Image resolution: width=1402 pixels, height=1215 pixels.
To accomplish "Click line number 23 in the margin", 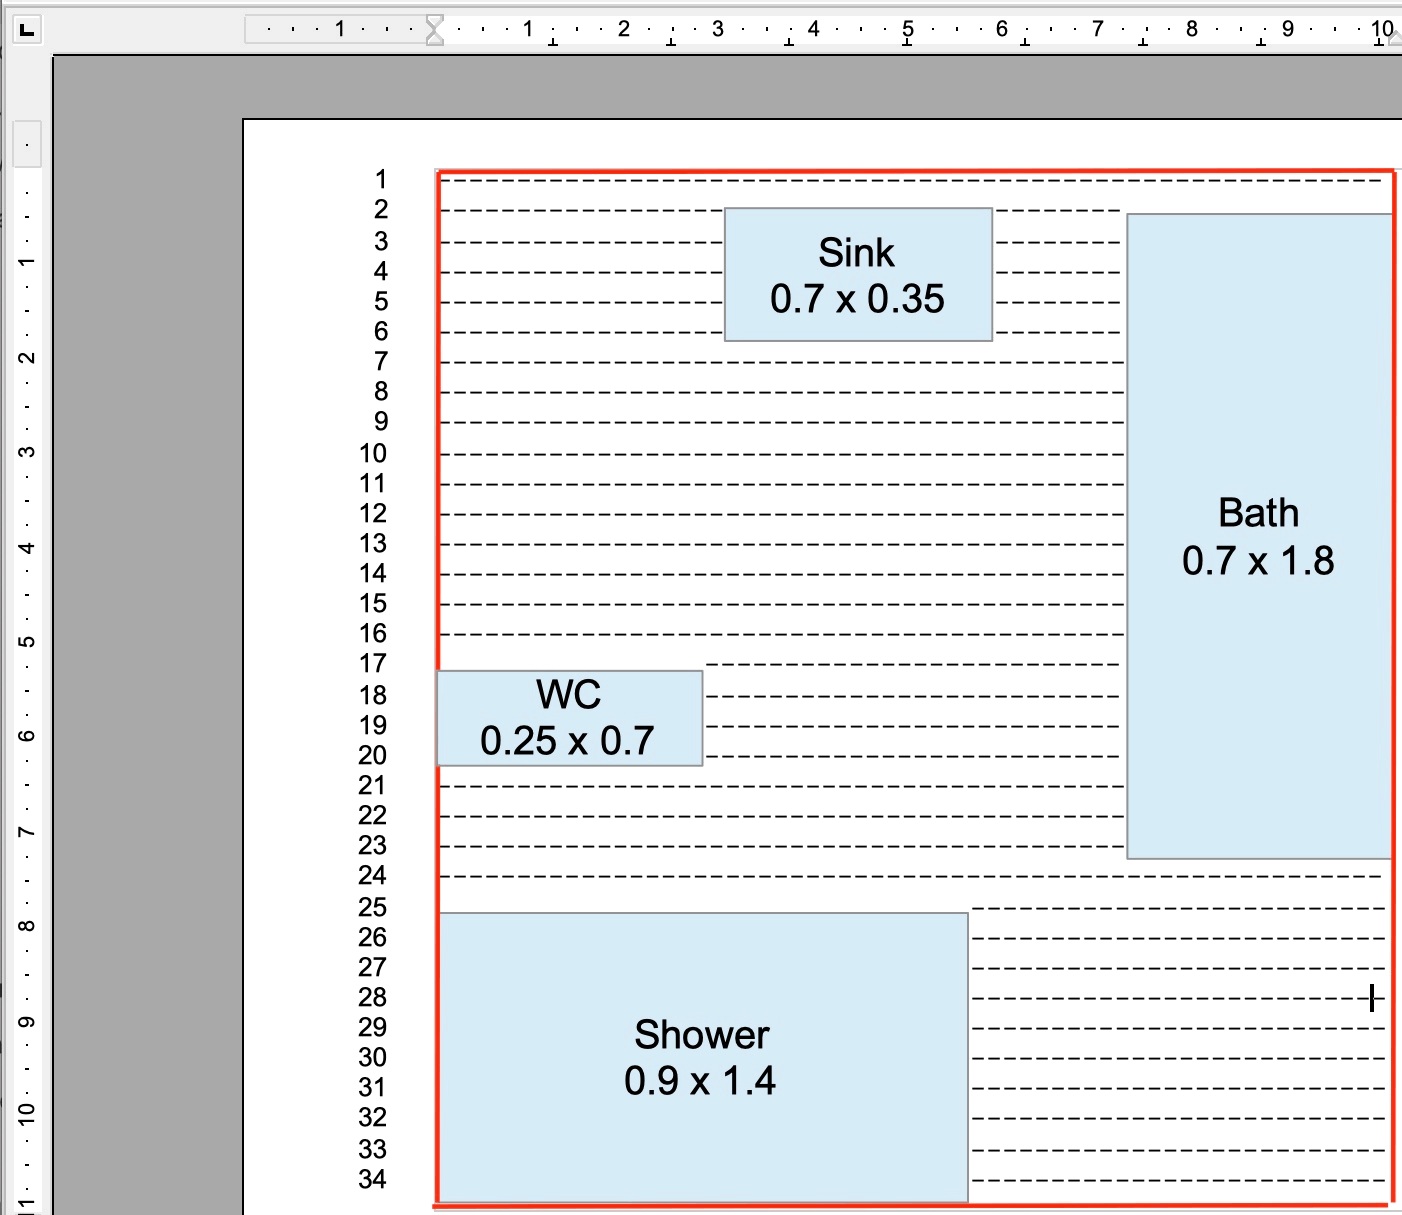I will pyautogui.click(x=373, y=845).
